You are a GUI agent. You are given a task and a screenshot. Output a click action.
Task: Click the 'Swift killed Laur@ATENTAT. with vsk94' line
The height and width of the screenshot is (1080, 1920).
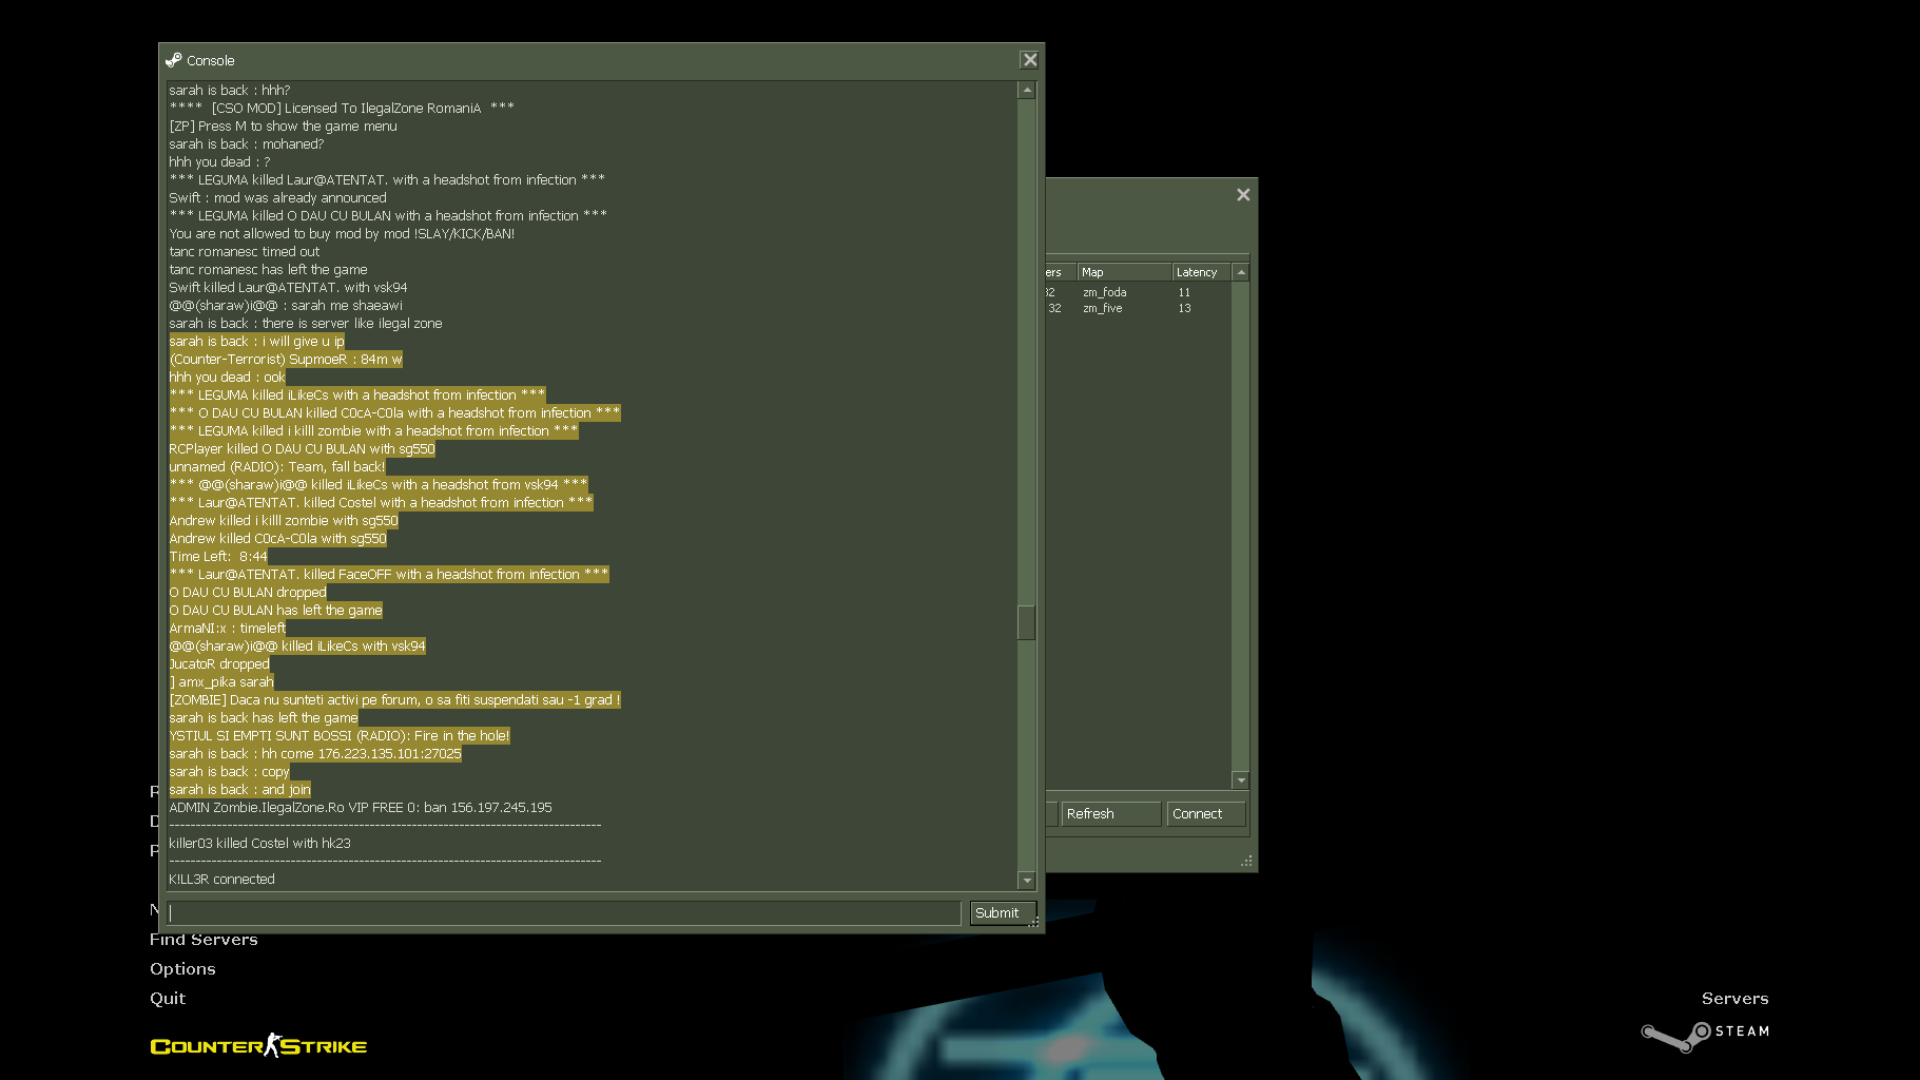click(x=288, y=287)
